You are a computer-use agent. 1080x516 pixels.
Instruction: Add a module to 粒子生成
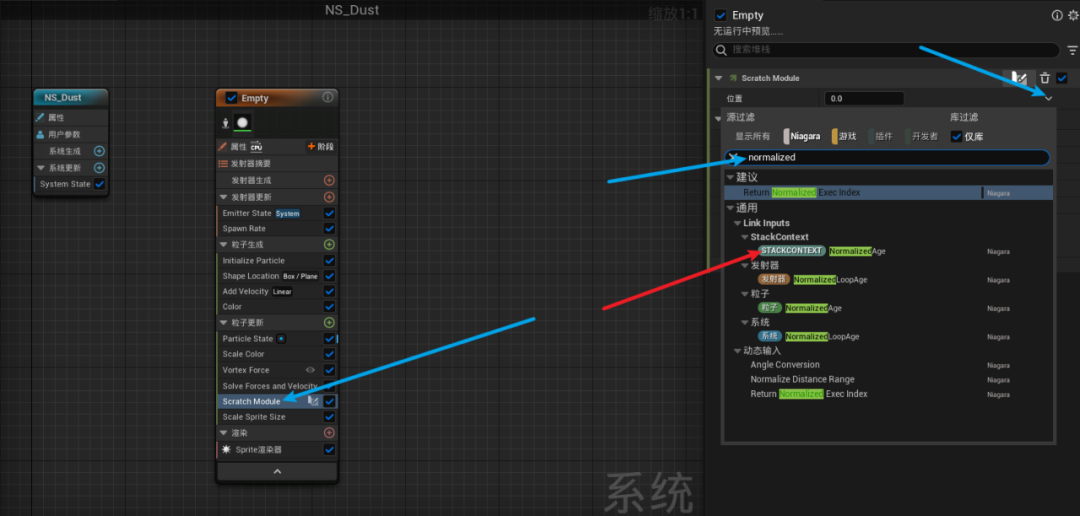click(x=329, y=245)
